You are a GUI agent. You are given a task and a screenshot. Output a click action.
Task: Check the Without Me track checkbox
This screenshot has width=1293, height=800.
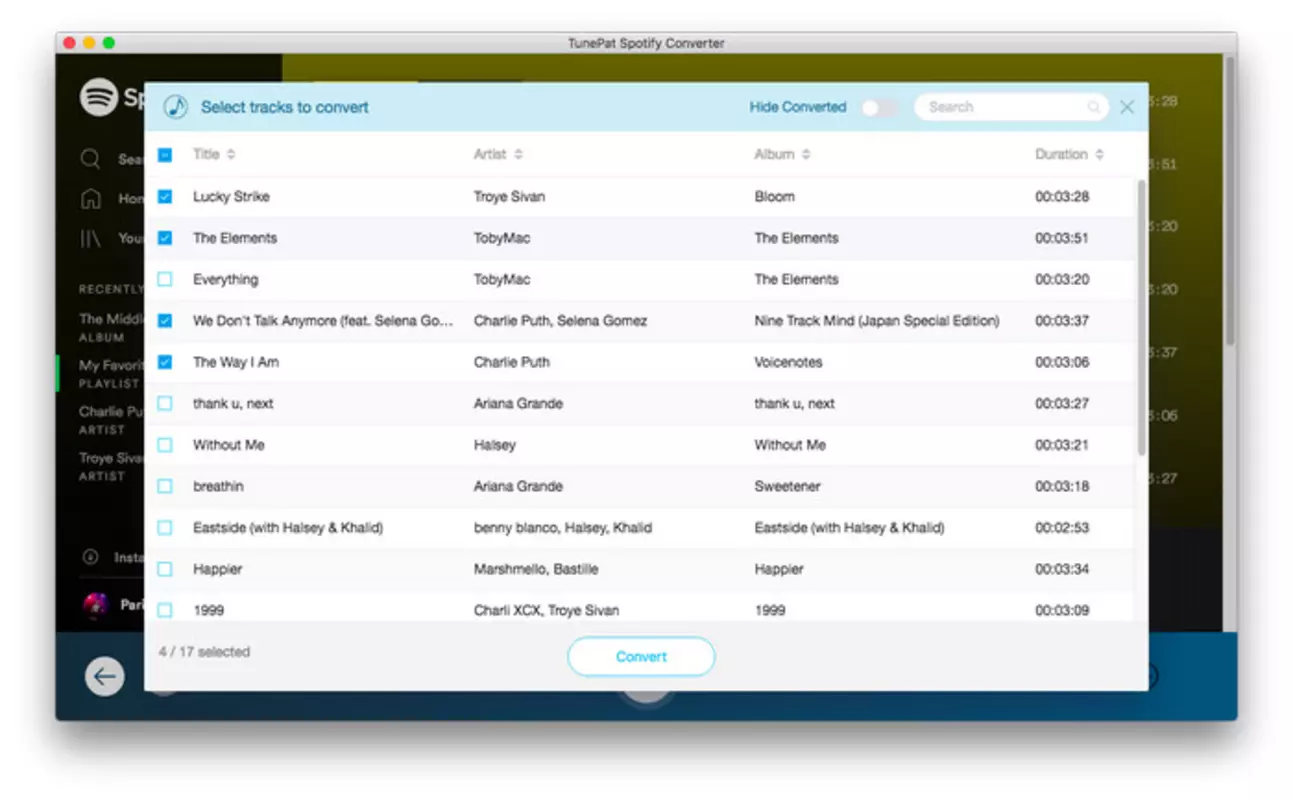coord(165,445)
